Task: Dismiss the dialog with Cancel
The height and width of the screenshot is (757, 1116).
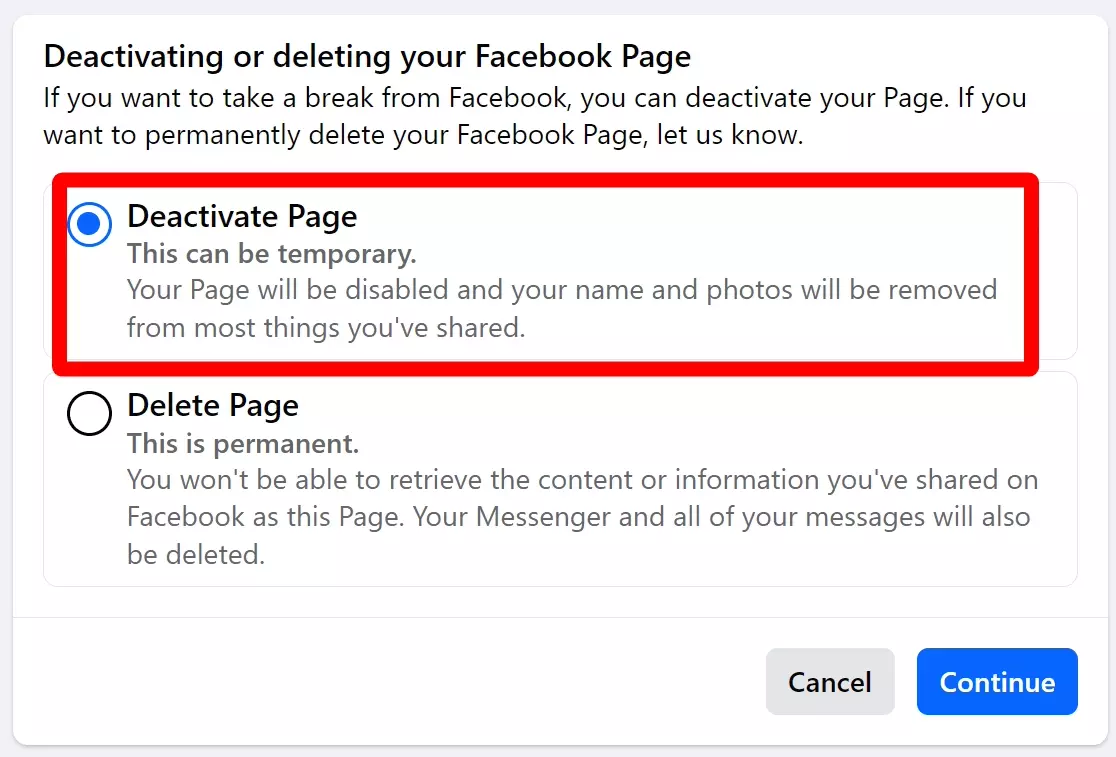Action: (830, 681)
